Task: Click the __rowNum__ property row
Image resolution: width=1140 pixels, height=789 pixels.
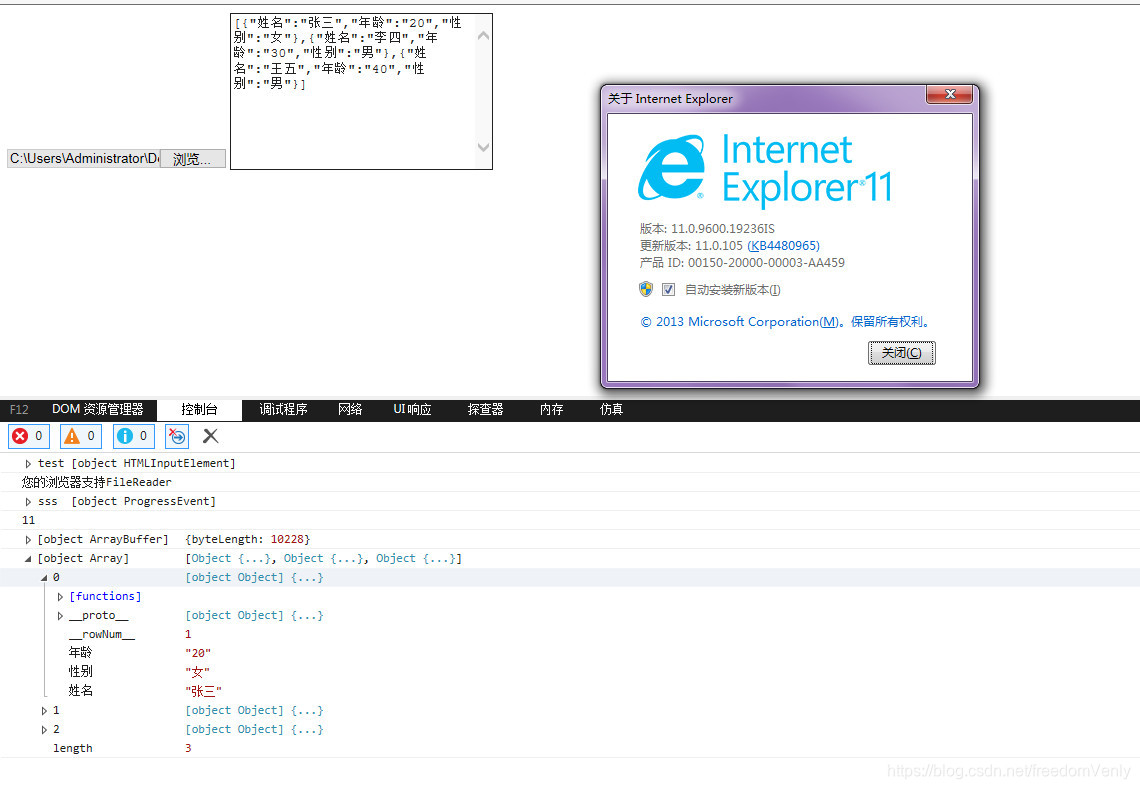Action: (570, 634)
